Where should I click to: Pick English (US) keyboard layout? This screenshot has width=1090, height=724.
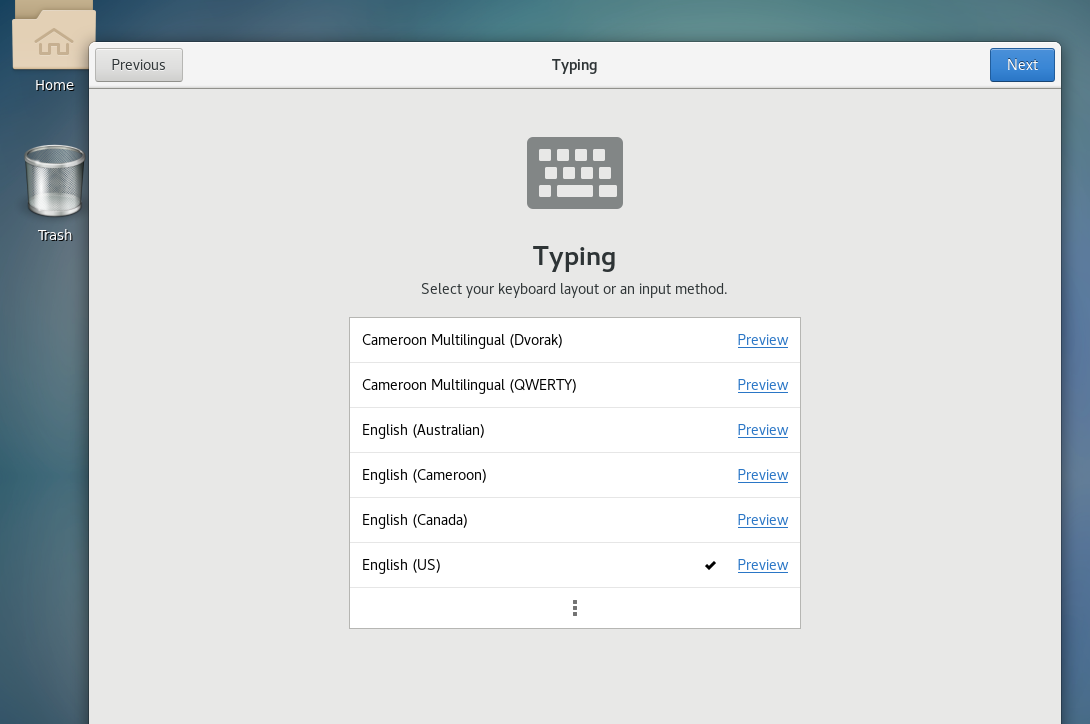(575, 565)
